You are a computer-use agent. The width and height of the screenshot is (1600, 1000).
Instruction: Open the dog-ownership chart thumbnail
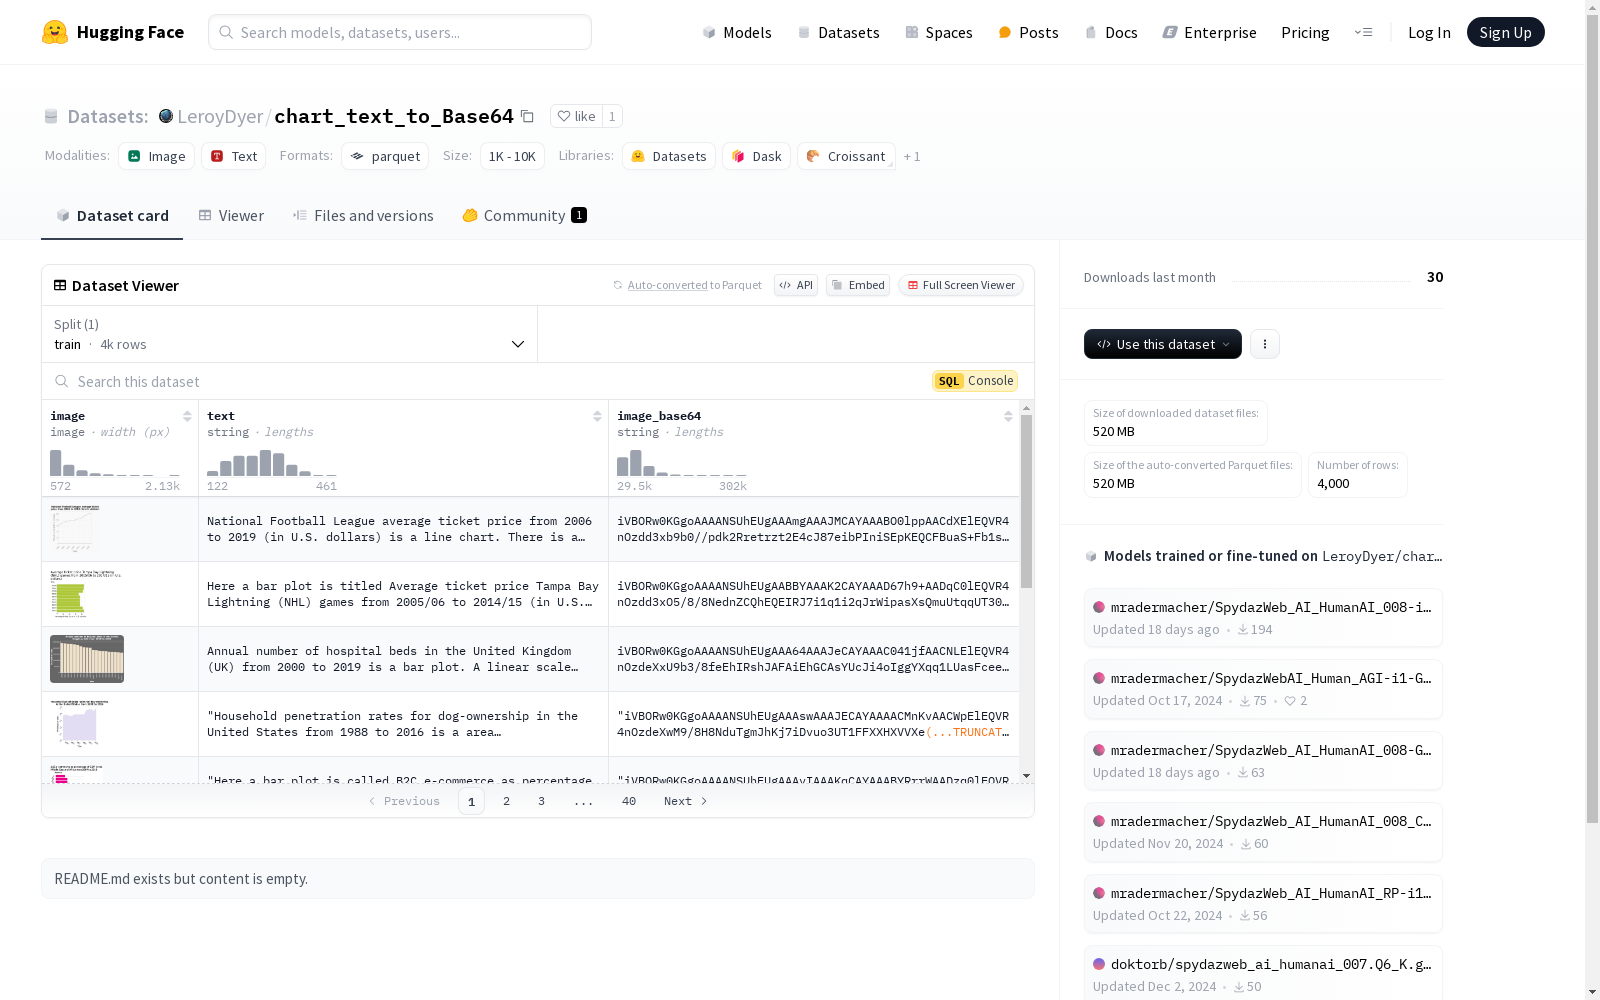pos(79,724)
